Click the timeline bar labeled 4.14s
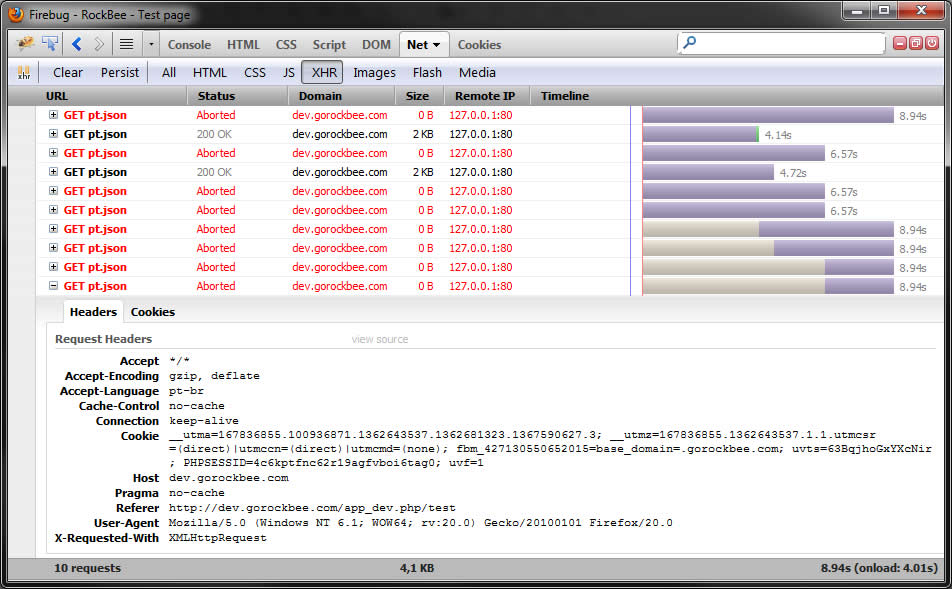This screenshot has height=589, width=952. point(701,134)
